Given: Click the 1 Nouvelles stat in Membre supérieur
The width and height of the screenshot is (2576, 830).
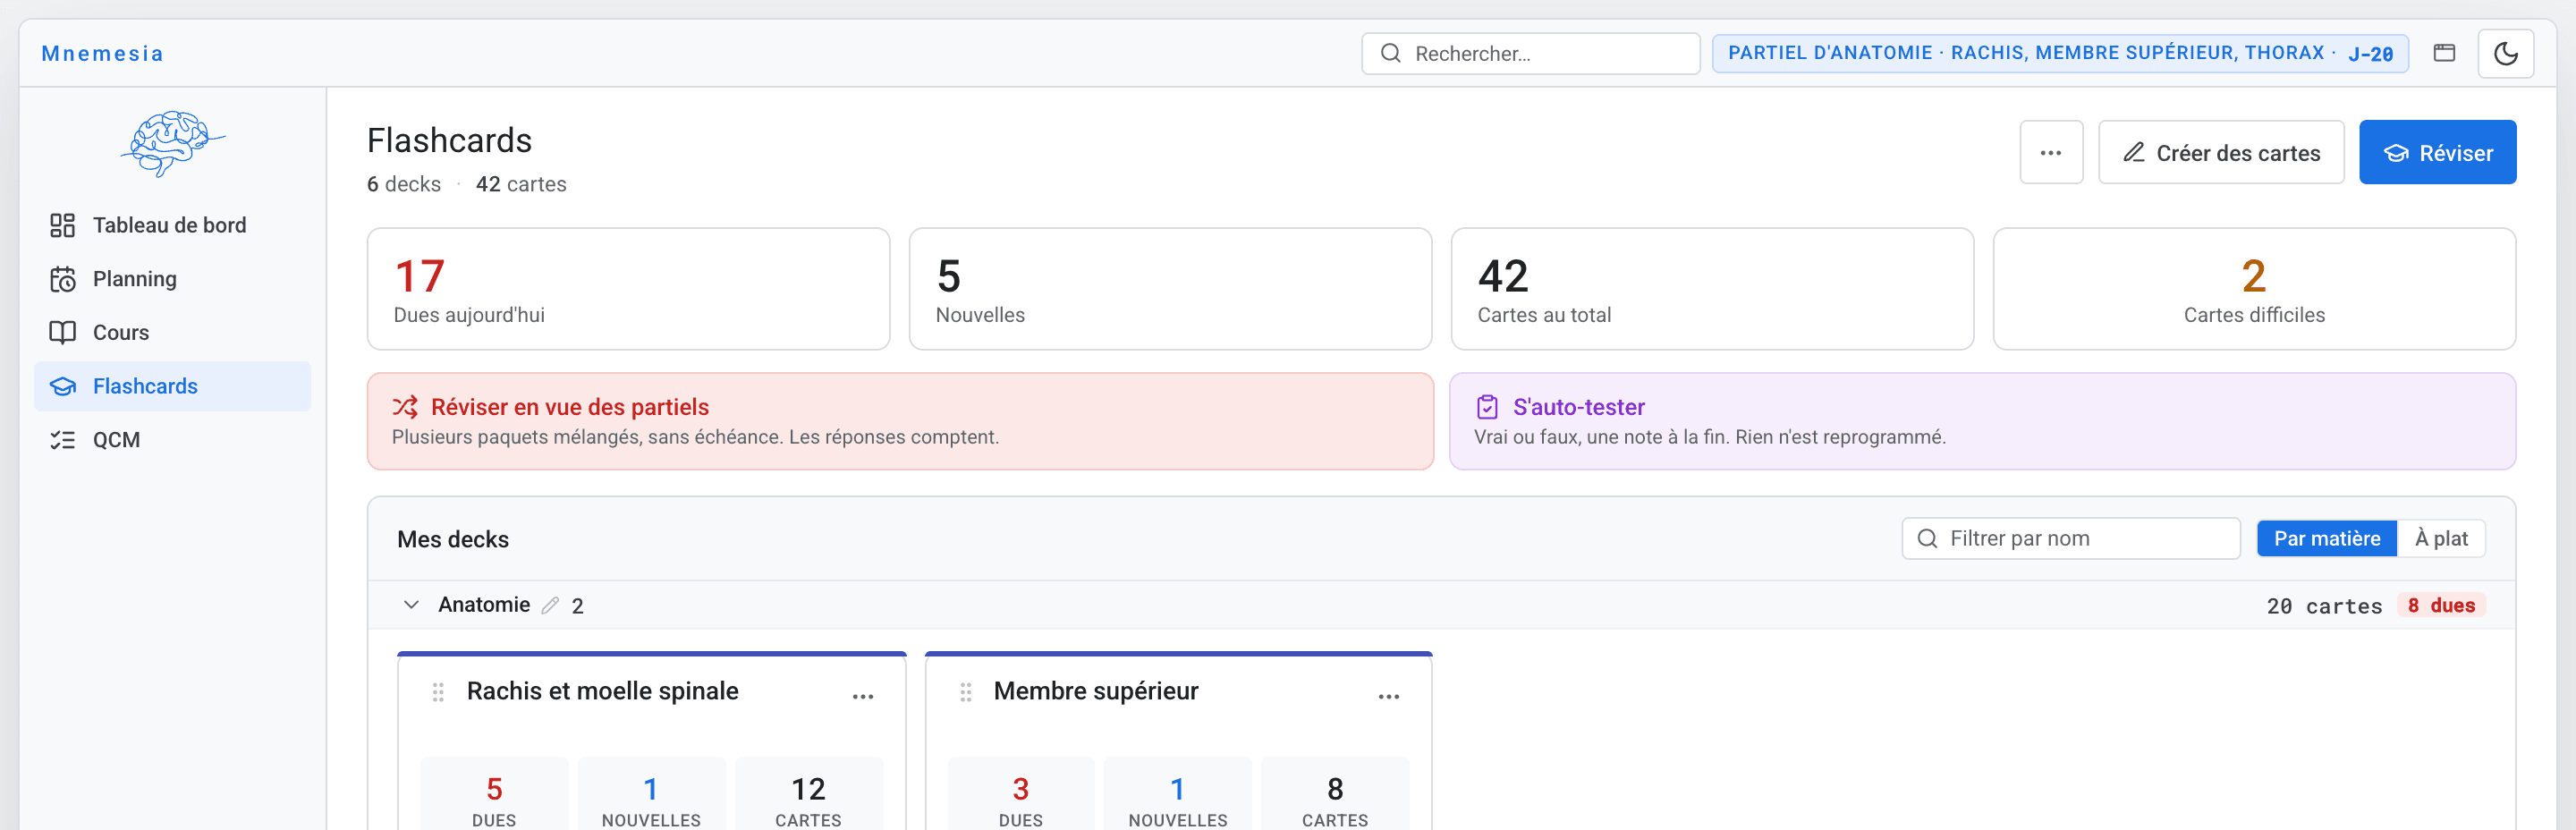Looking at the screenshot, I should (1178, 795).
